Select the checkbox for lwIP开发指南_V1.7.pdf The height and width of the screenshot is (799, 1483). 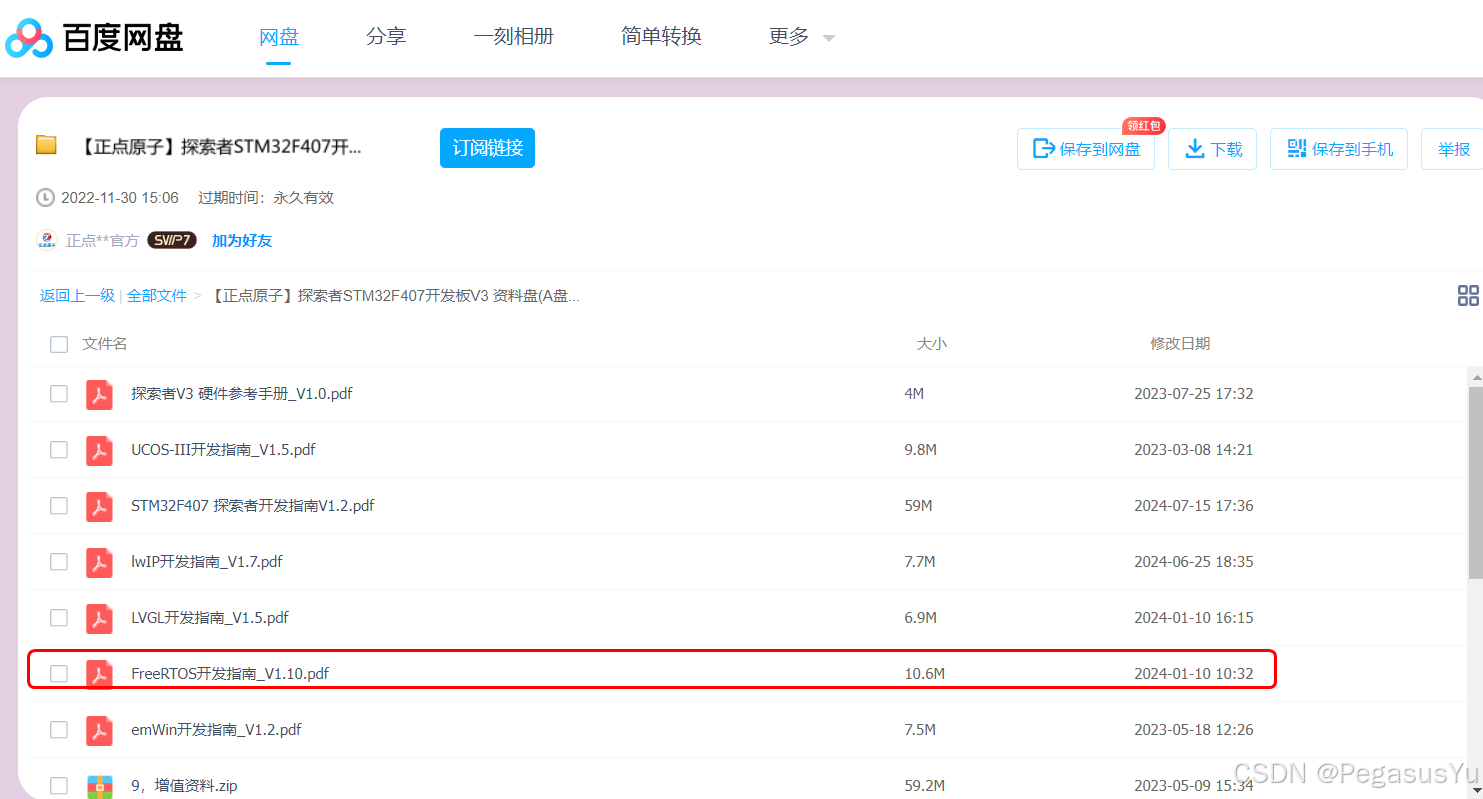59,562
